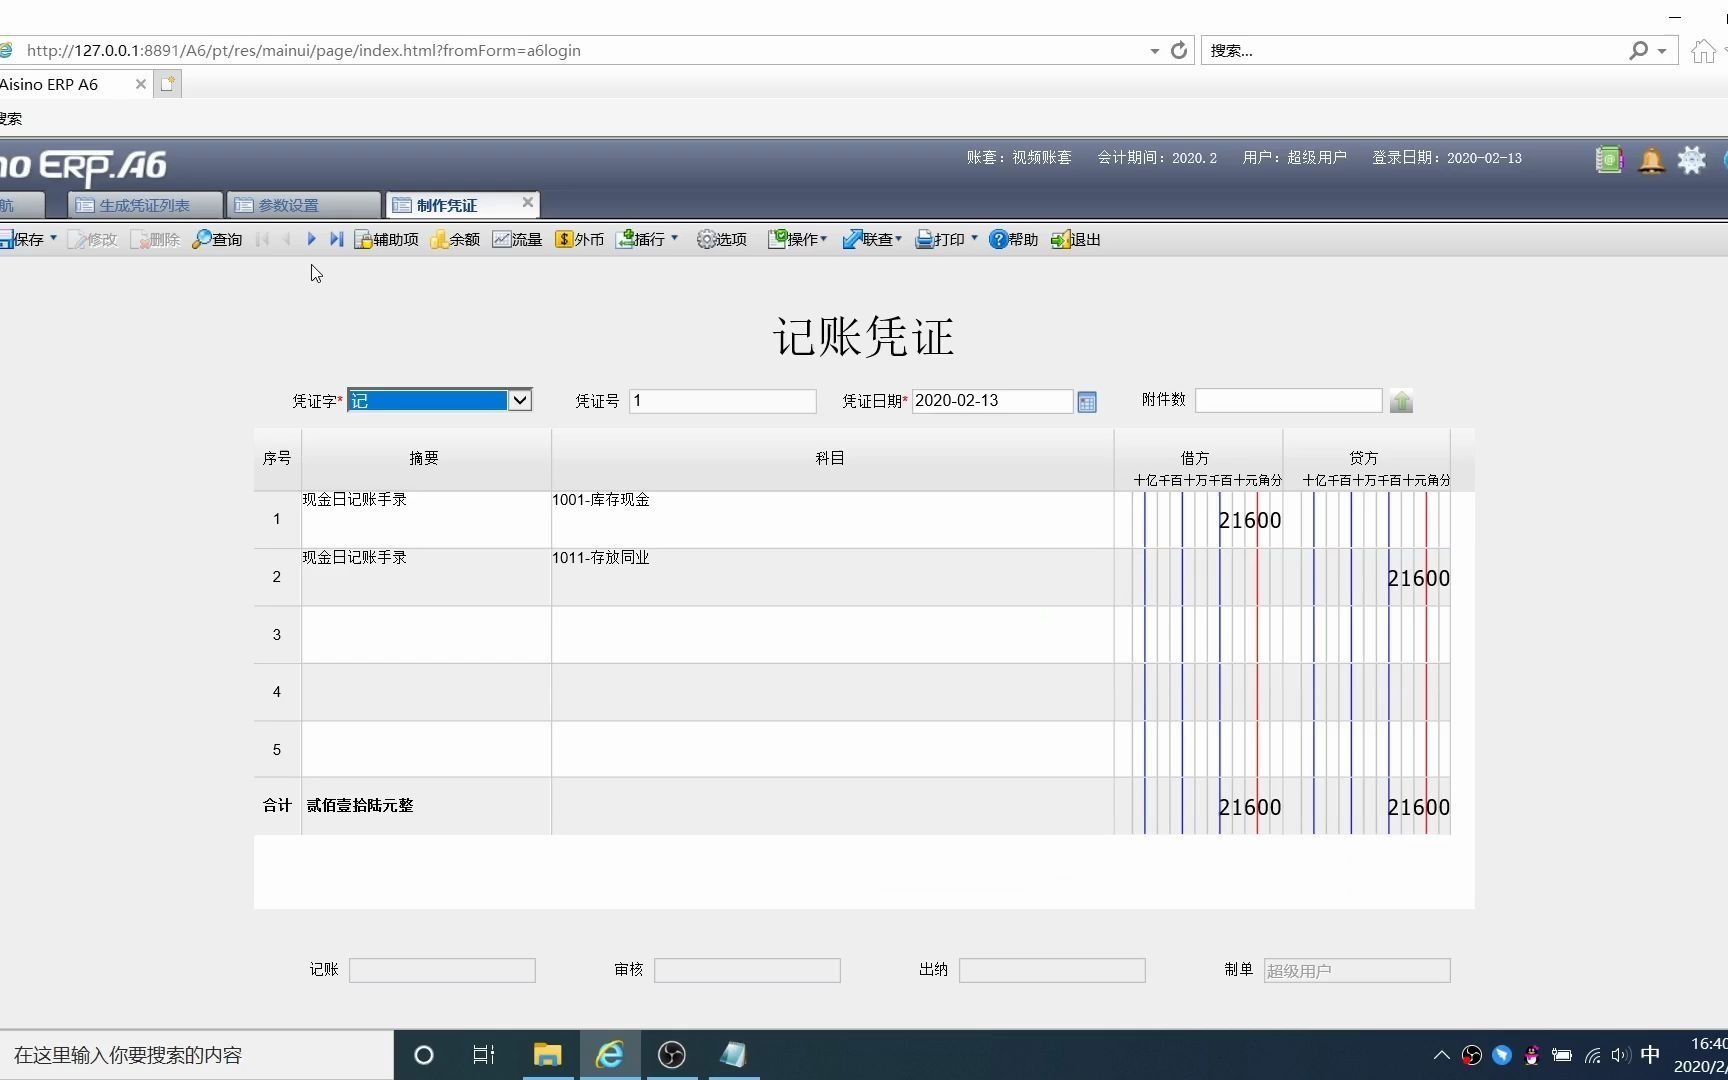Open Task View on taskbar
The width and height of the screenshot is (1728, 1080).
click(x=484, y=1054)
